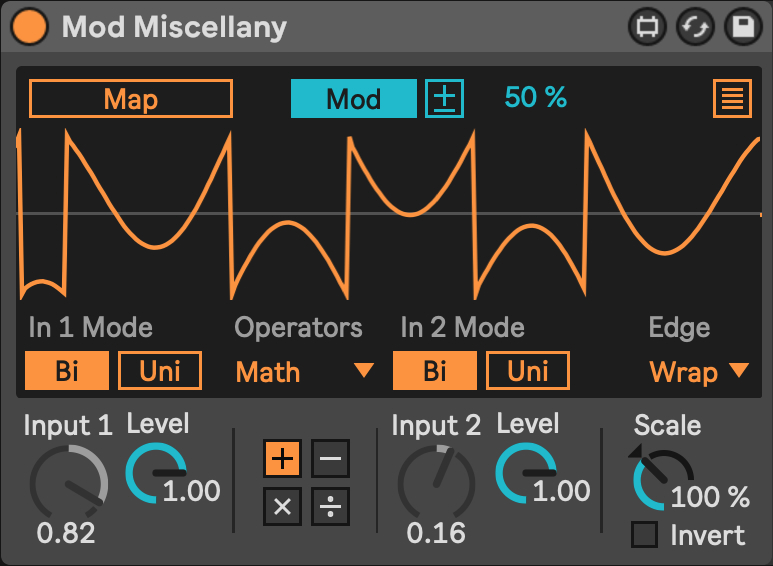
Task: Set In 1 Mode to Uni
Action: pos(160,371)
